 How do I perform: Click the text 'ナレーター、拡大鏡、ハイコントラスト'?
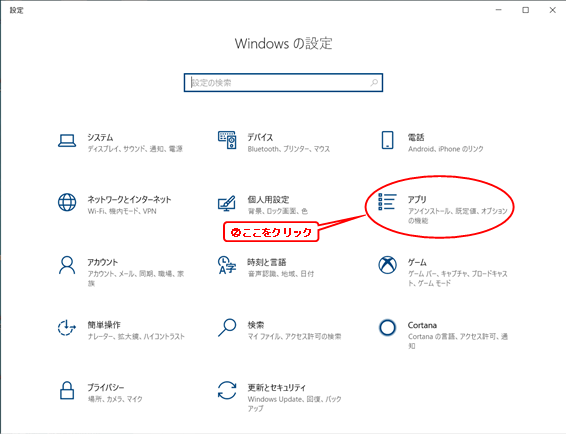pyautogui.click(x=136, y=336)
